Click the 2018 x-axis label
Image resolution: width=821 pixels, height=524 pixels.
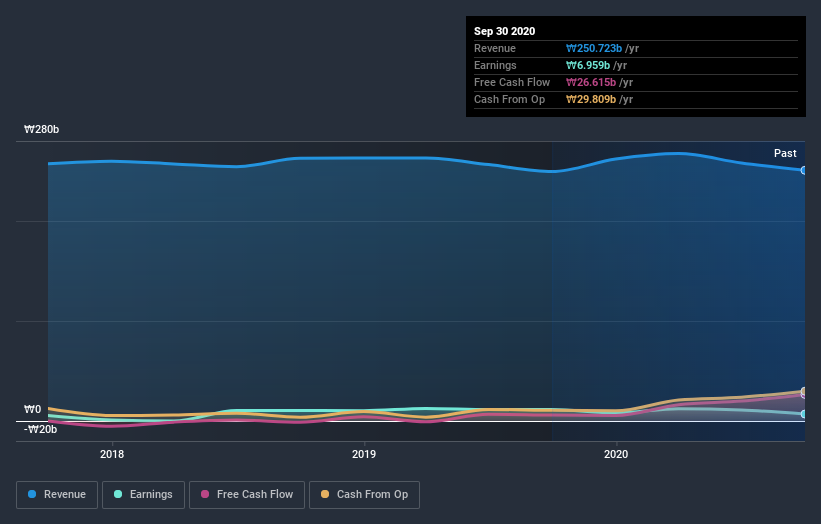[112, 454]
